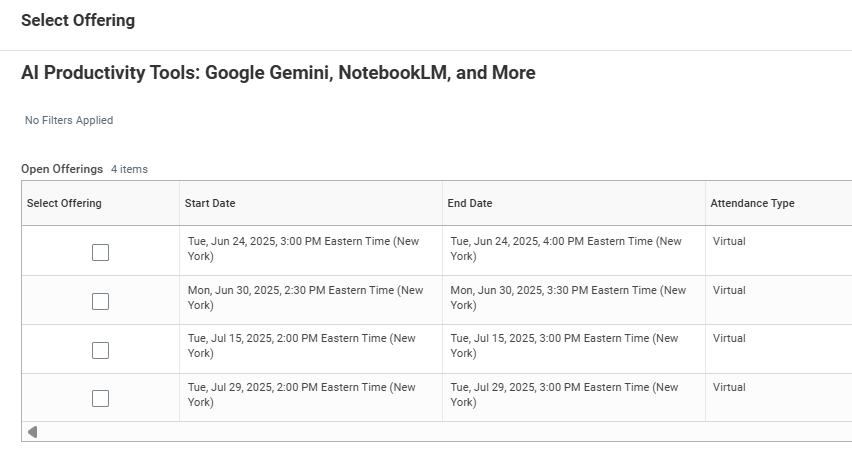Screen dimensions: 852x471
Task: Tick the Jul 29, 2025 offering checkbox
Action: (x=101, y=398)
